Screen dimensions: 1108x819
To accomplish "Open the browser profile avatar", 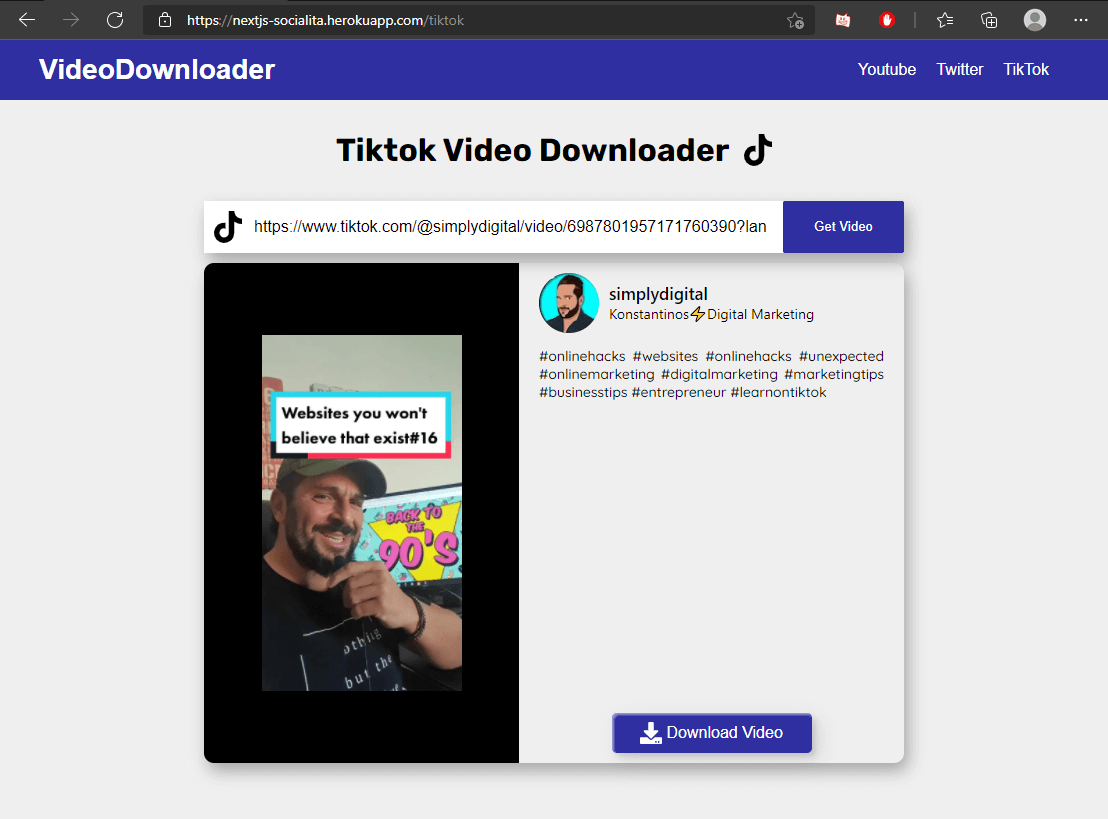I will coord(1035,20).
